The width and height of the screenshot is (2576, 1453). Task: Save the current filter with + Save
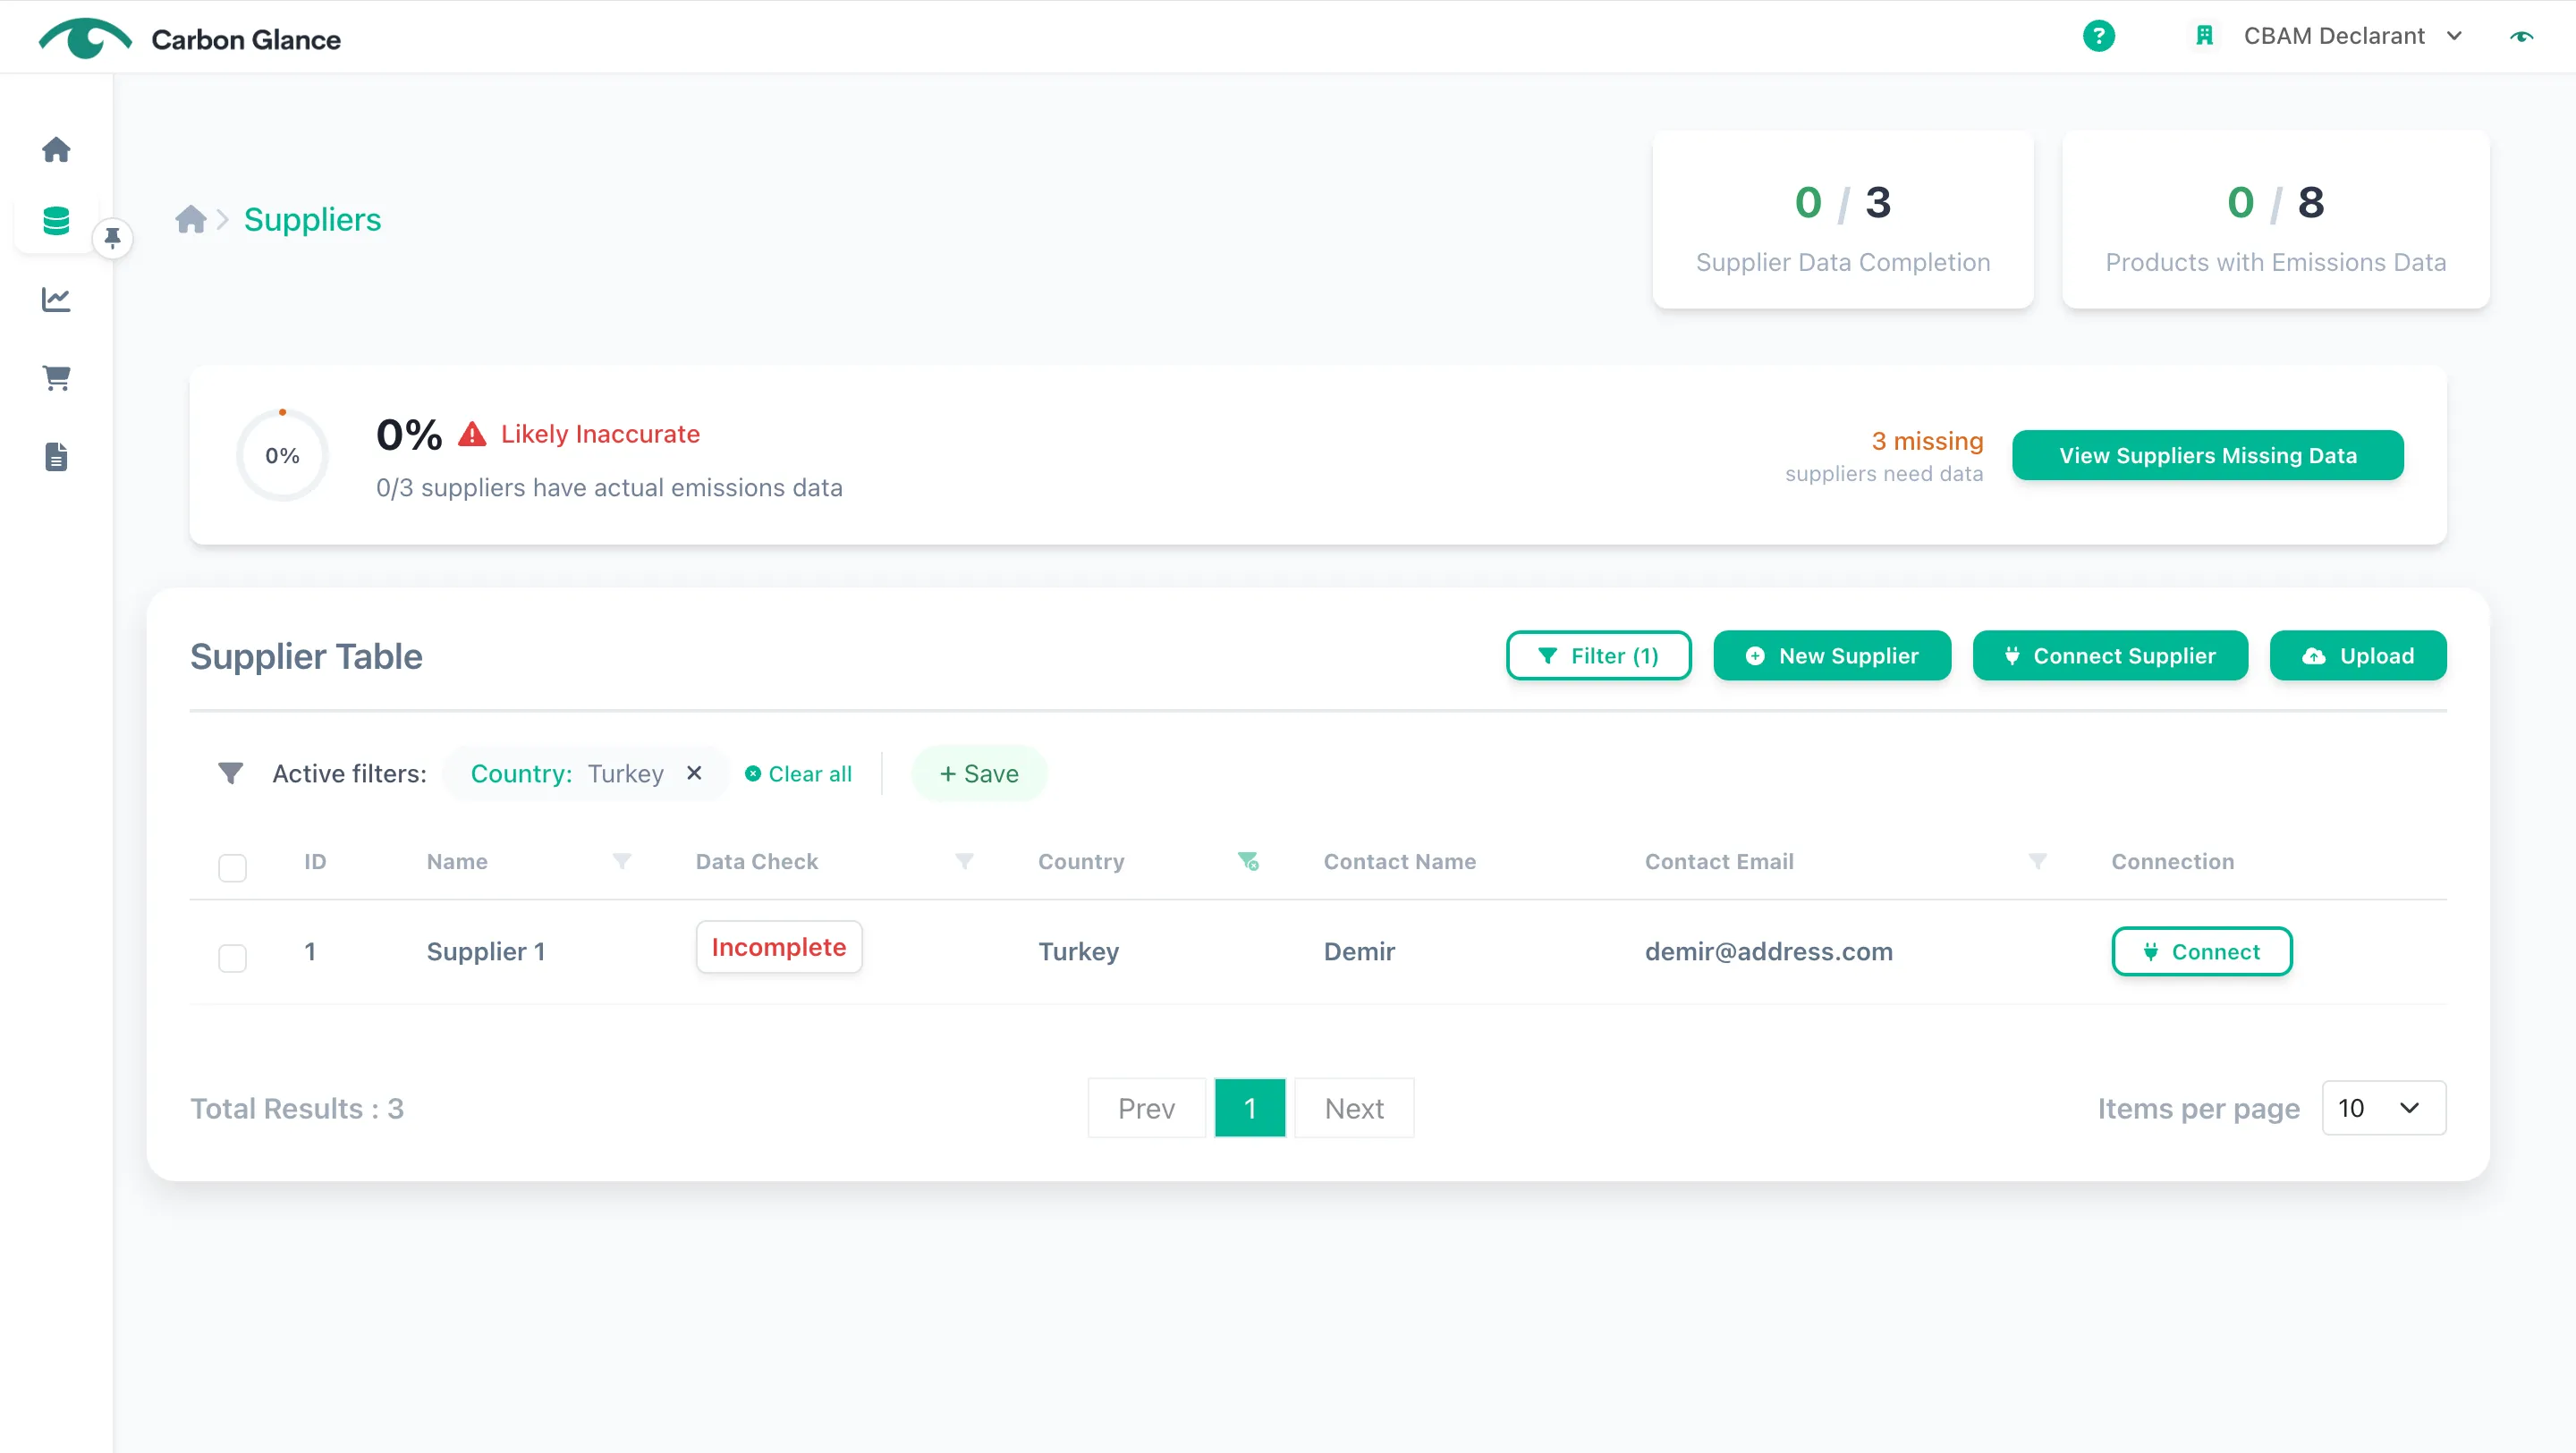click(978, 773)
